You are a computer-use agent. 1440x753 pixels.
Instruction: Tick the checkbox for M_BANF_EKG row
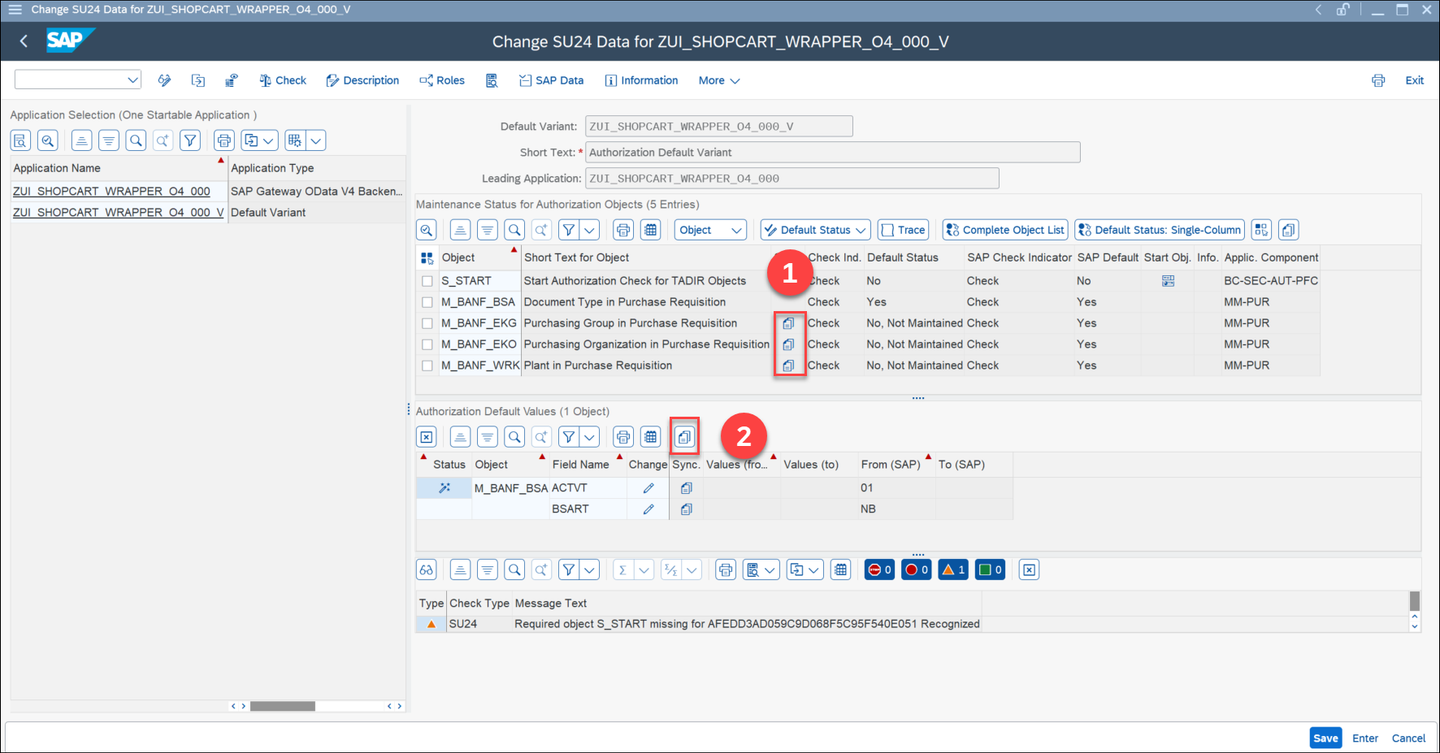coord(427,323)
